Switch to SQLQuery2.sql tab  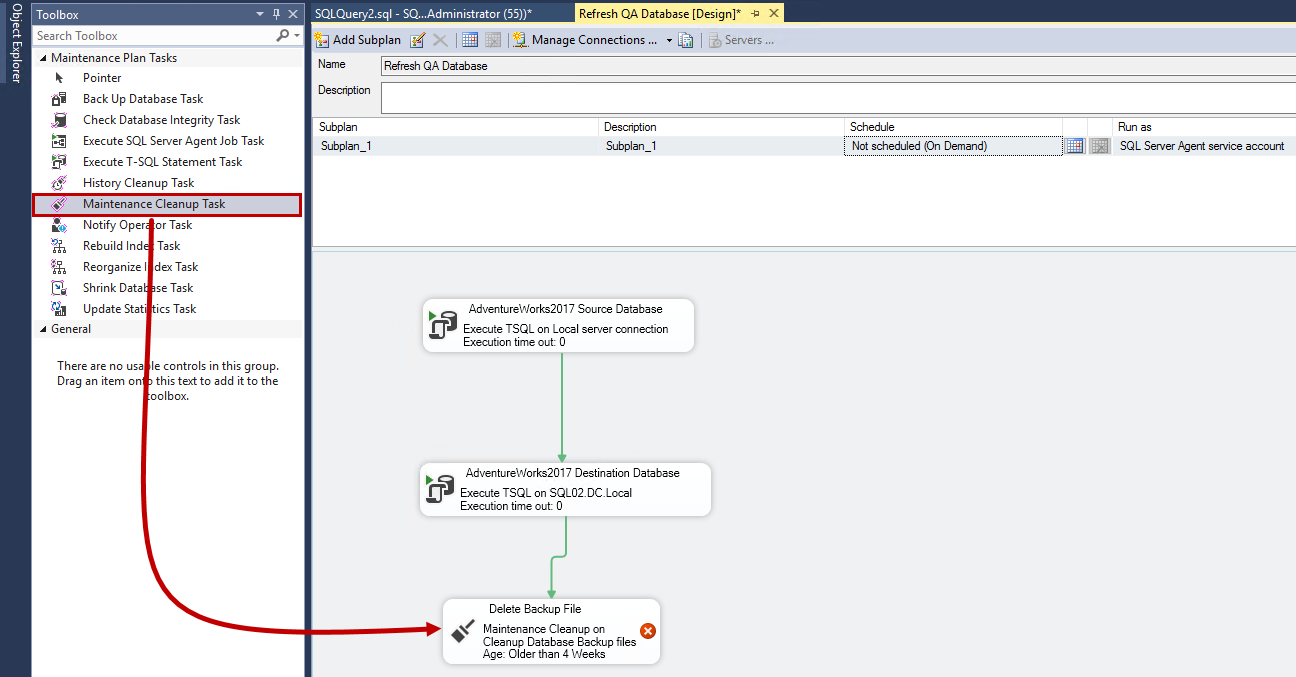click(x=423, y=13)
